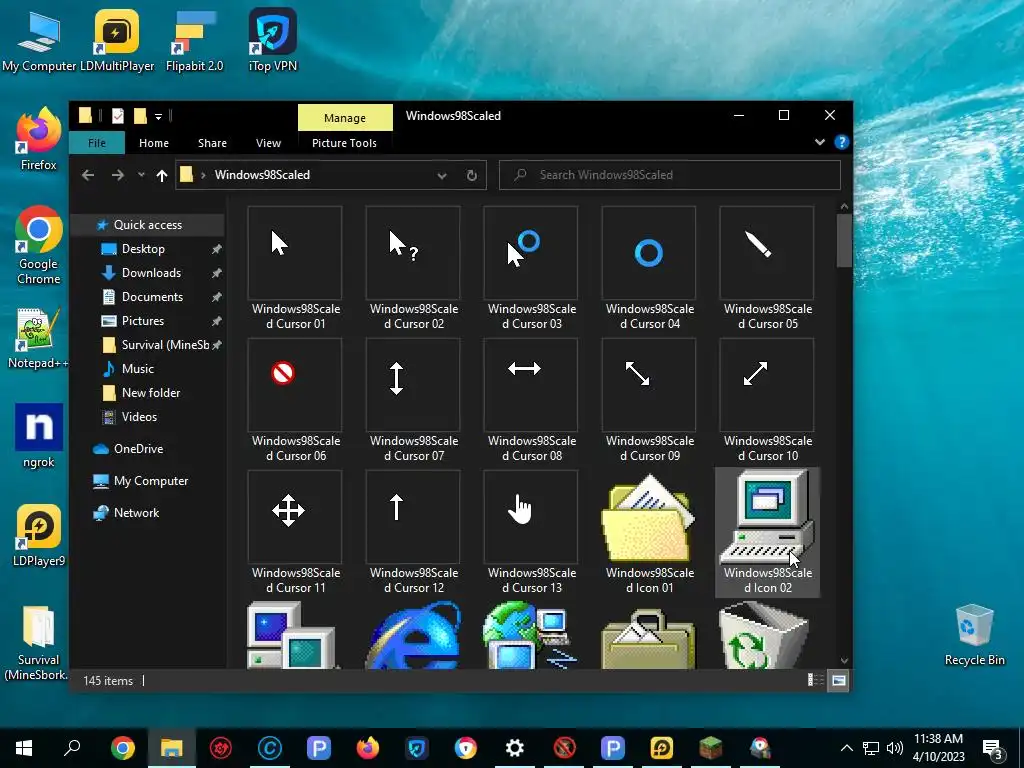Expand the ribbon chevron
Viewport: 1024px width, 768px height.
click(820, 142)
